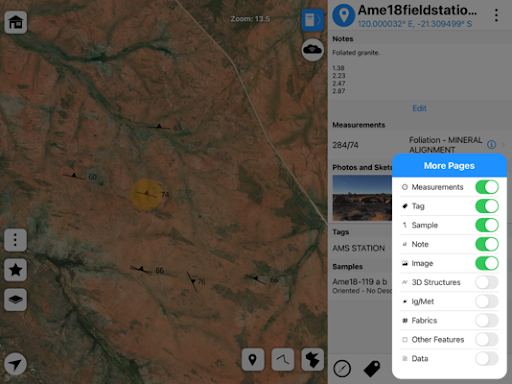Click the Edit notes link
Viewport: 512px width, 384px height.
click(x=419, y=108)
